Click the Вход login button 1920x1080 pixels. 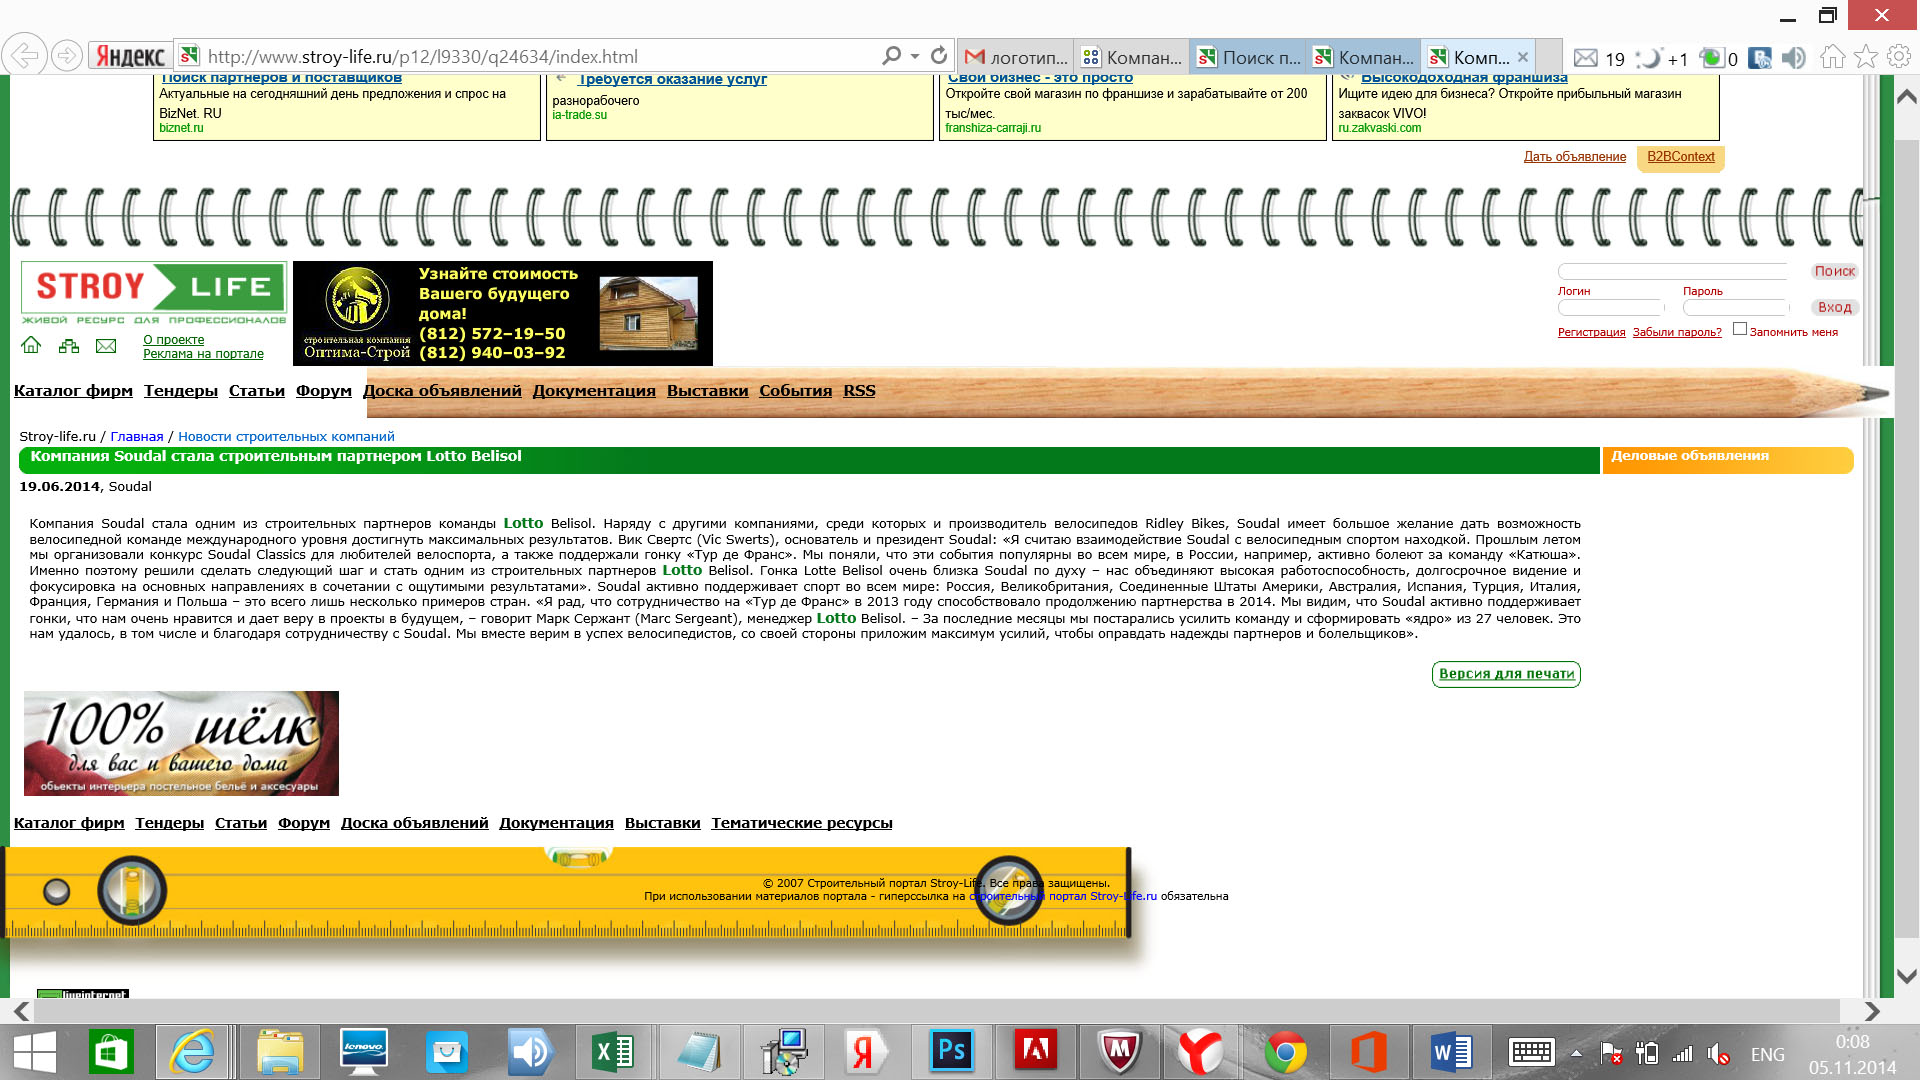1835,307
